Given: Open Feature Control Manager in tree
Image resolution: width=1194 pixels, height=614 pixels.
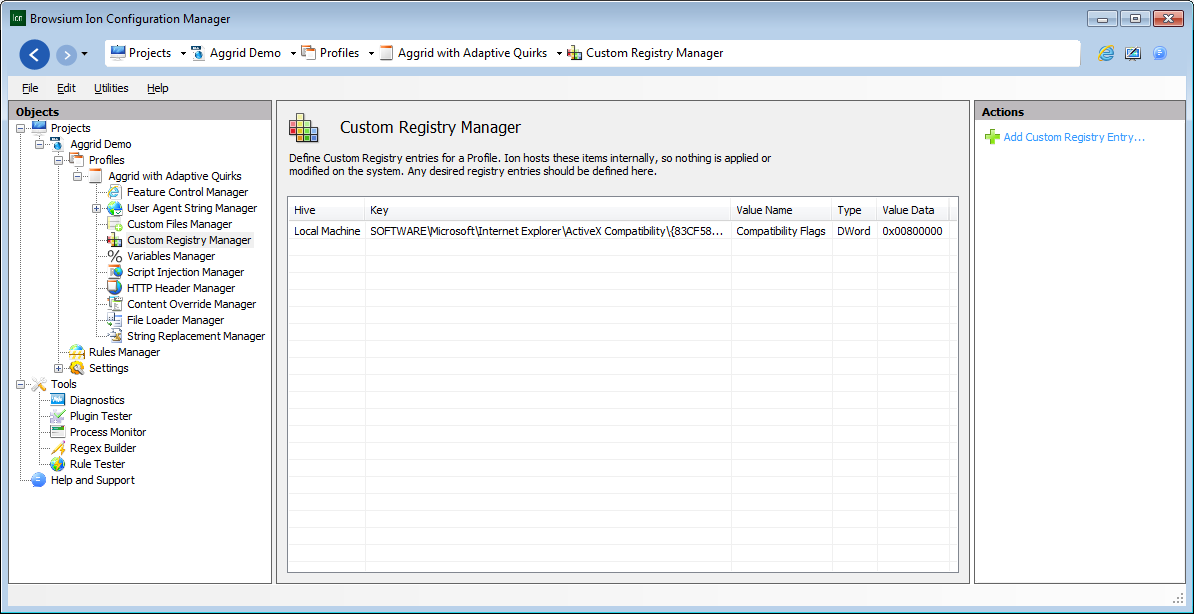Looking at the screenshot, I should [187, 192].
